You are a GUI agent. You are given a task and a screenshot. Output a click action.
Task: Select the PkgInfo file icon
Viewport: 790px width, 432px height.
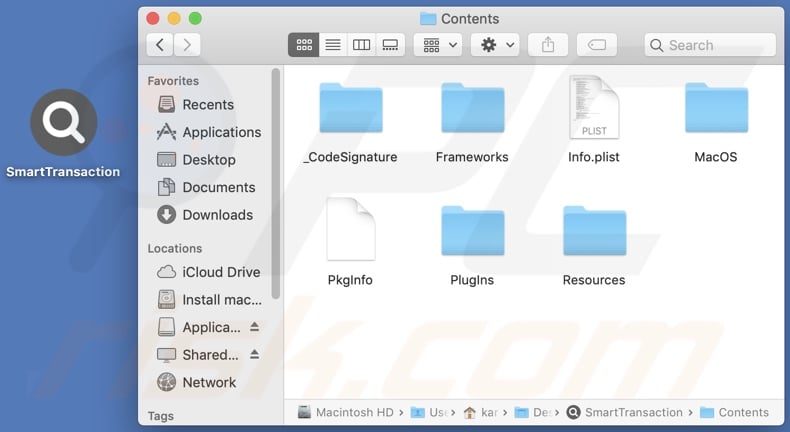pos(351,229)
